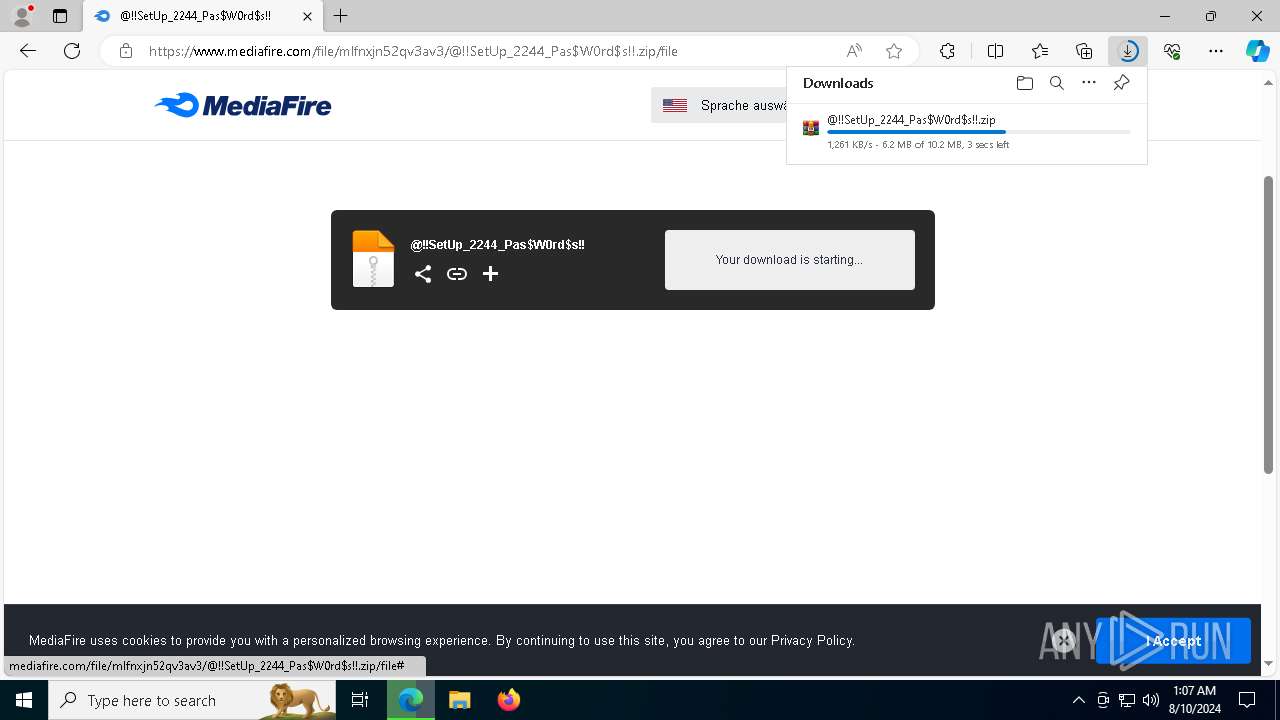The height and width of the screenshot is (720, 1280).
Task: Click the download progress bar
Action: pos(979,132)
